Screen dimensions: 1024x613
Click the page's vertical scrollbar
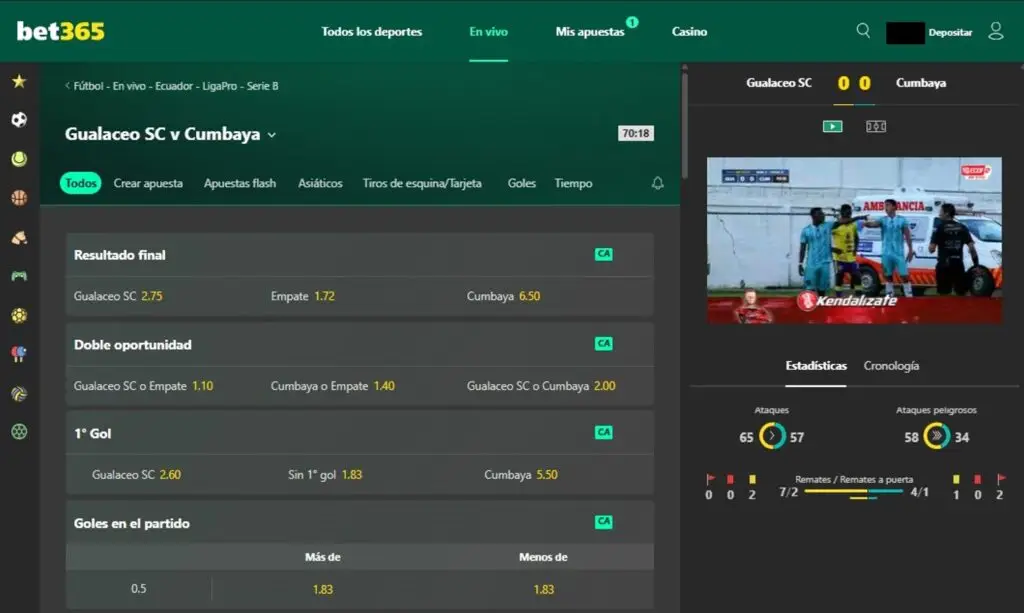pyautogui.click(x=684, y=120)
